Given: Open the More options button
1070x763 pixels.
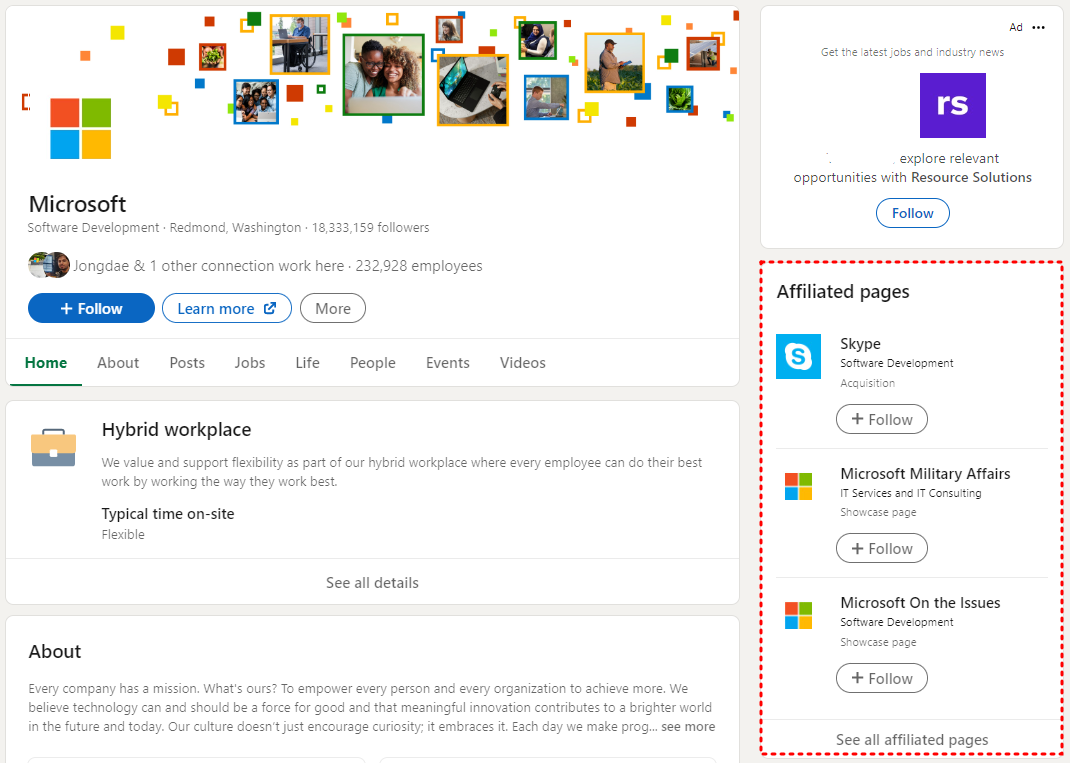Looking at the screenshot, I should (333, 308).
